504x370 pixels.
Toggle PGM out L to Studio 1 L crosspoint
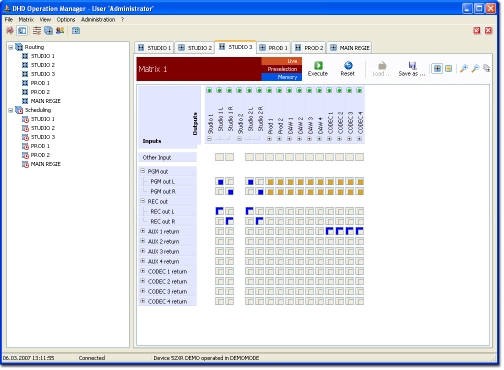(x=220, y=182)
